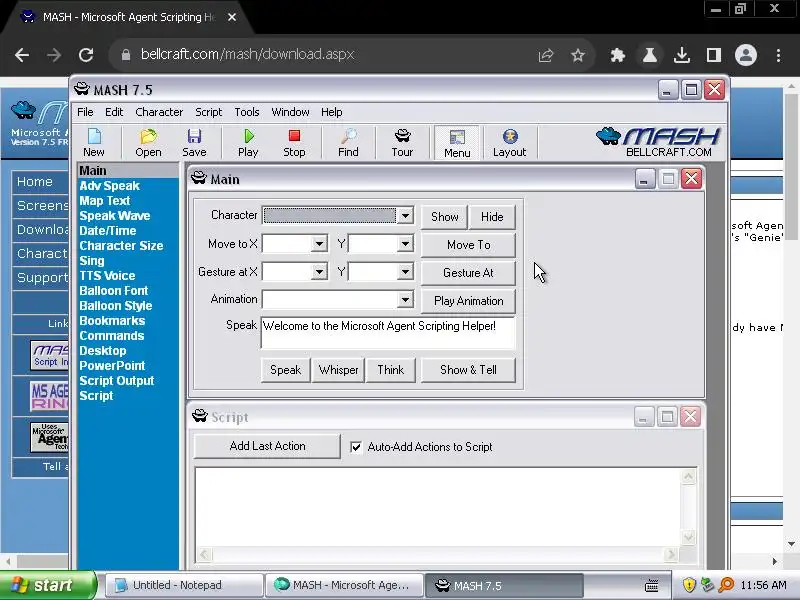Expand the Animation dropdown list
The width and height of the screenshot is (800, 600).
405,299
